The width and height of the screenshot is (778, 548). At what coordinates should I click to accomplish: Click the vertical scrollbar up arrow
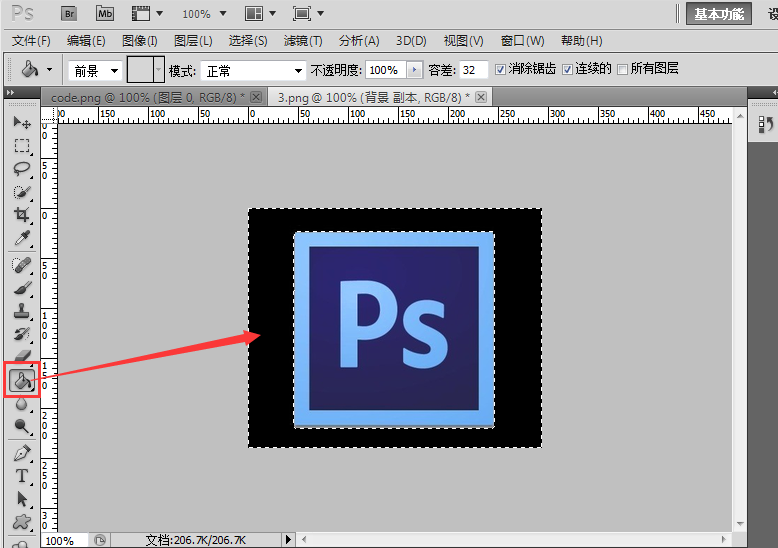tap(740, 117)
